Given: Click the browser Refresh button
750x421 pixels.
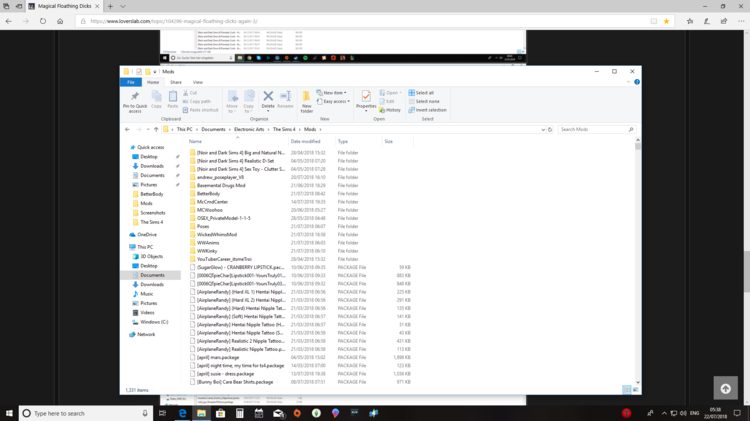Looking at the screenshot, I should point(43,21).
